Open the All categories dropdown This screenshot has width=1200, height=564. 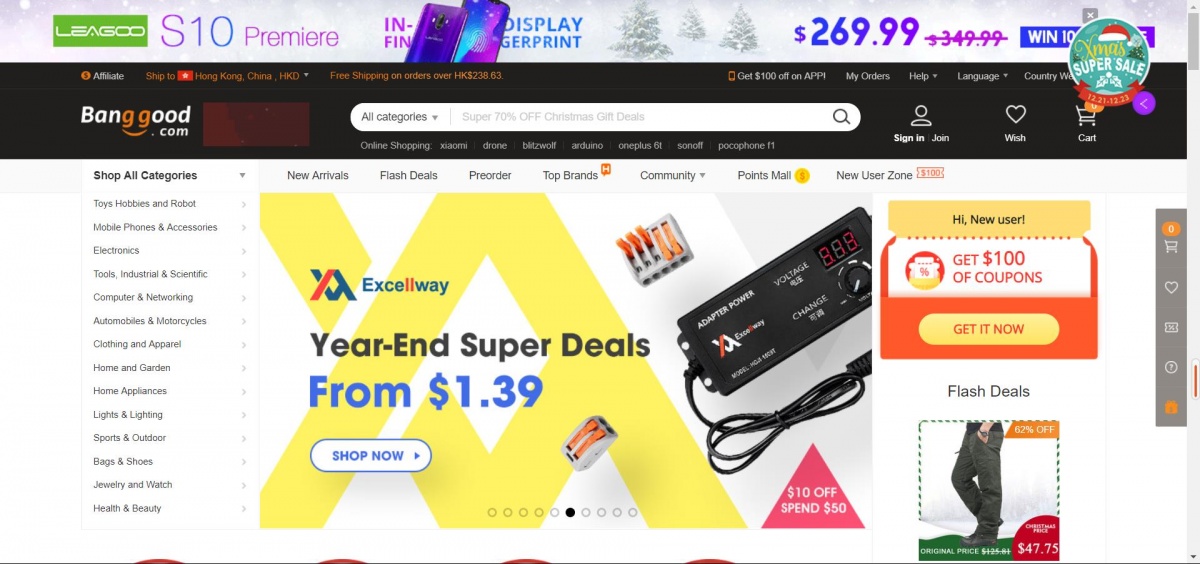tap(400, 117)
